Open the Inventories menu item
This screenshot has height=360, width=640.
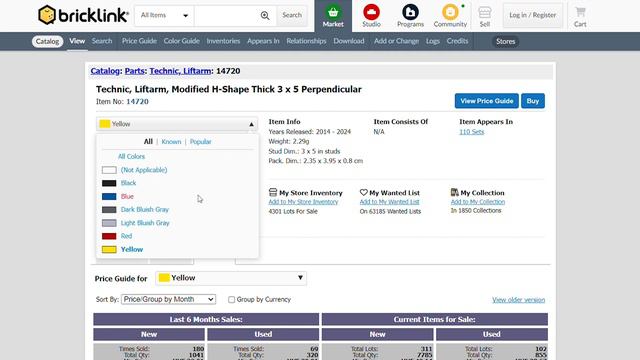coord(223,41)
